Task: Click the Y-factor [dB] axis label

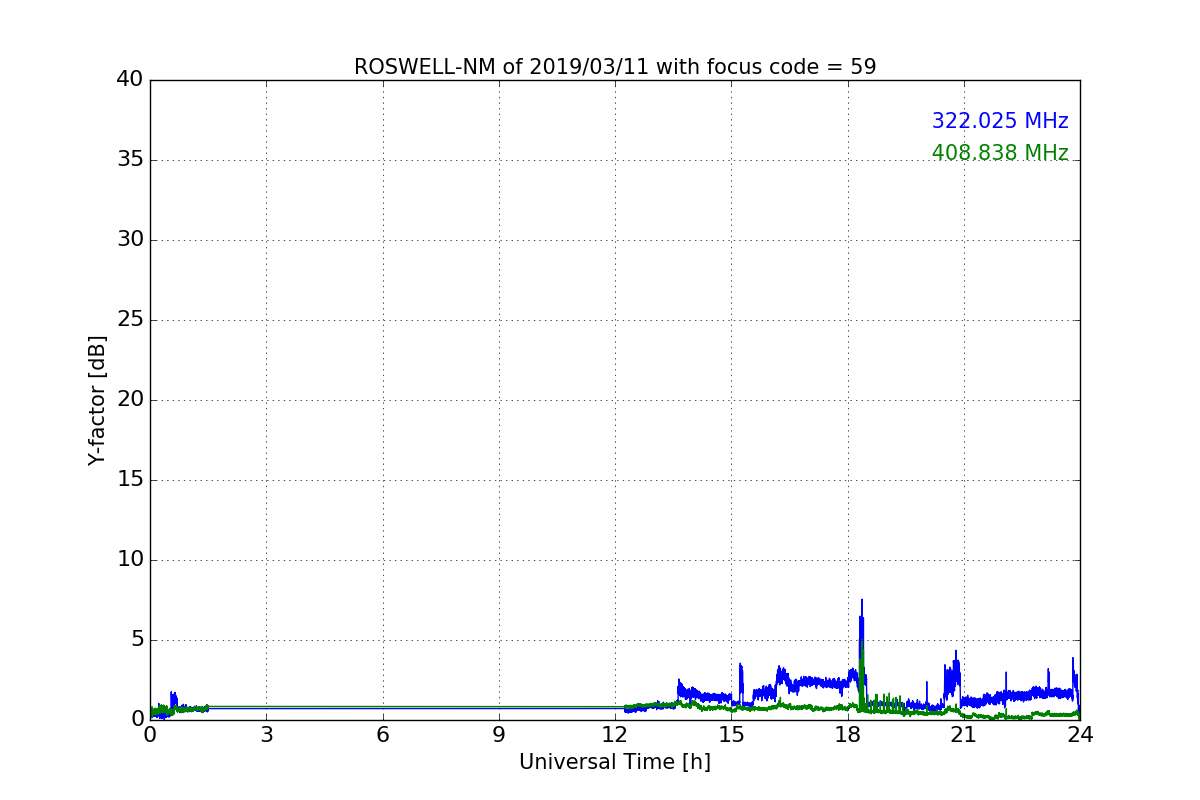Action: [97, 400]
